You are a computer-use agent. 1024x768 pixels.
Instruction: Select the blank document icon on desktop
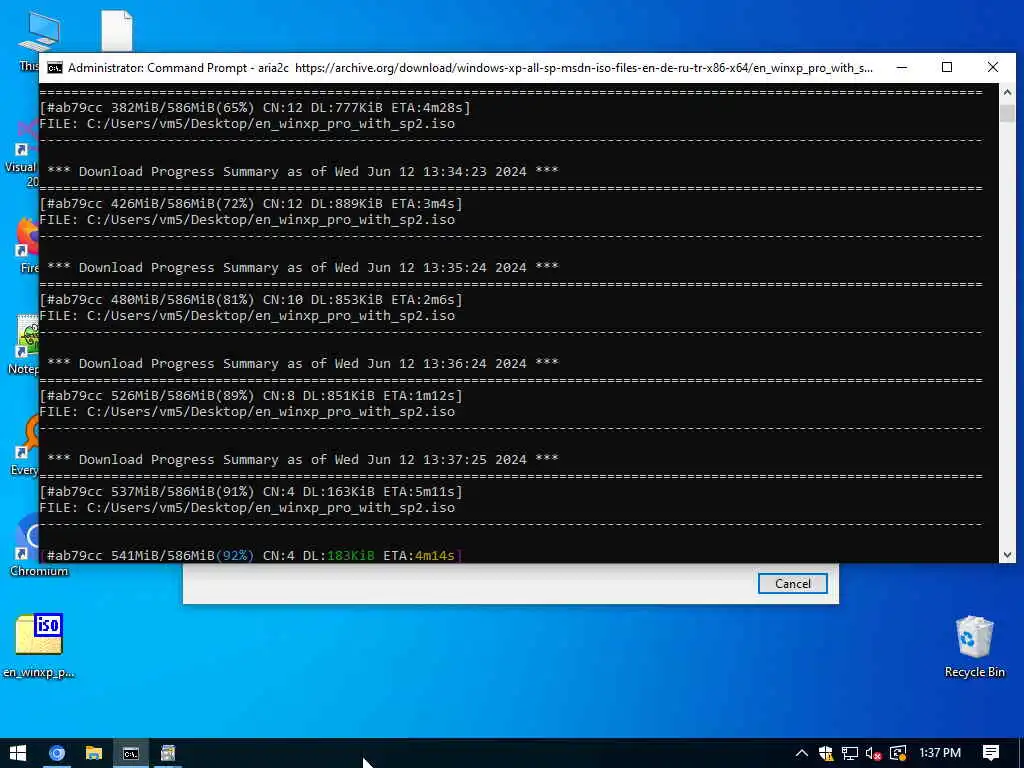tap(117, 31)
